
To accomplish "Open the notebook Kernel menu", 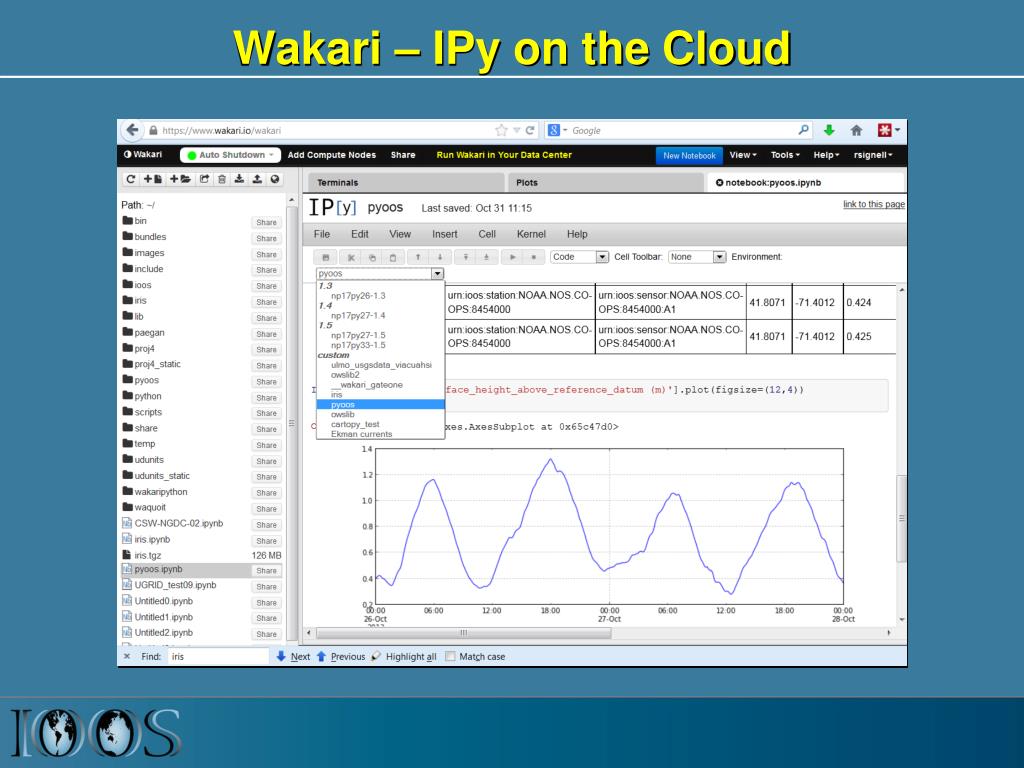I will (x=531, y=234).
